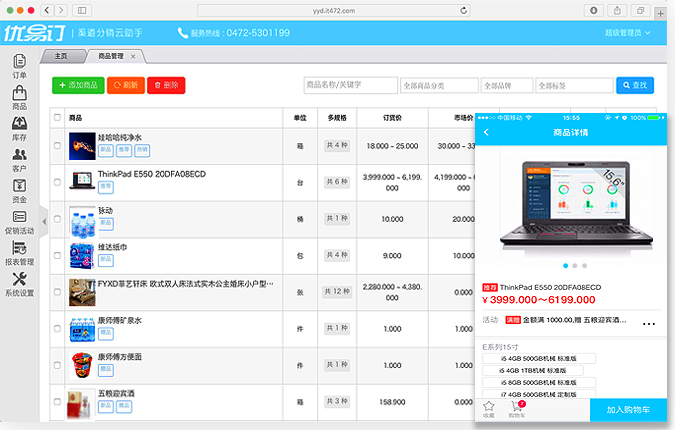Viewport: 675px width, 430px height.
Task: Check the 脉动 row checkbox
Action: point(57,219)
